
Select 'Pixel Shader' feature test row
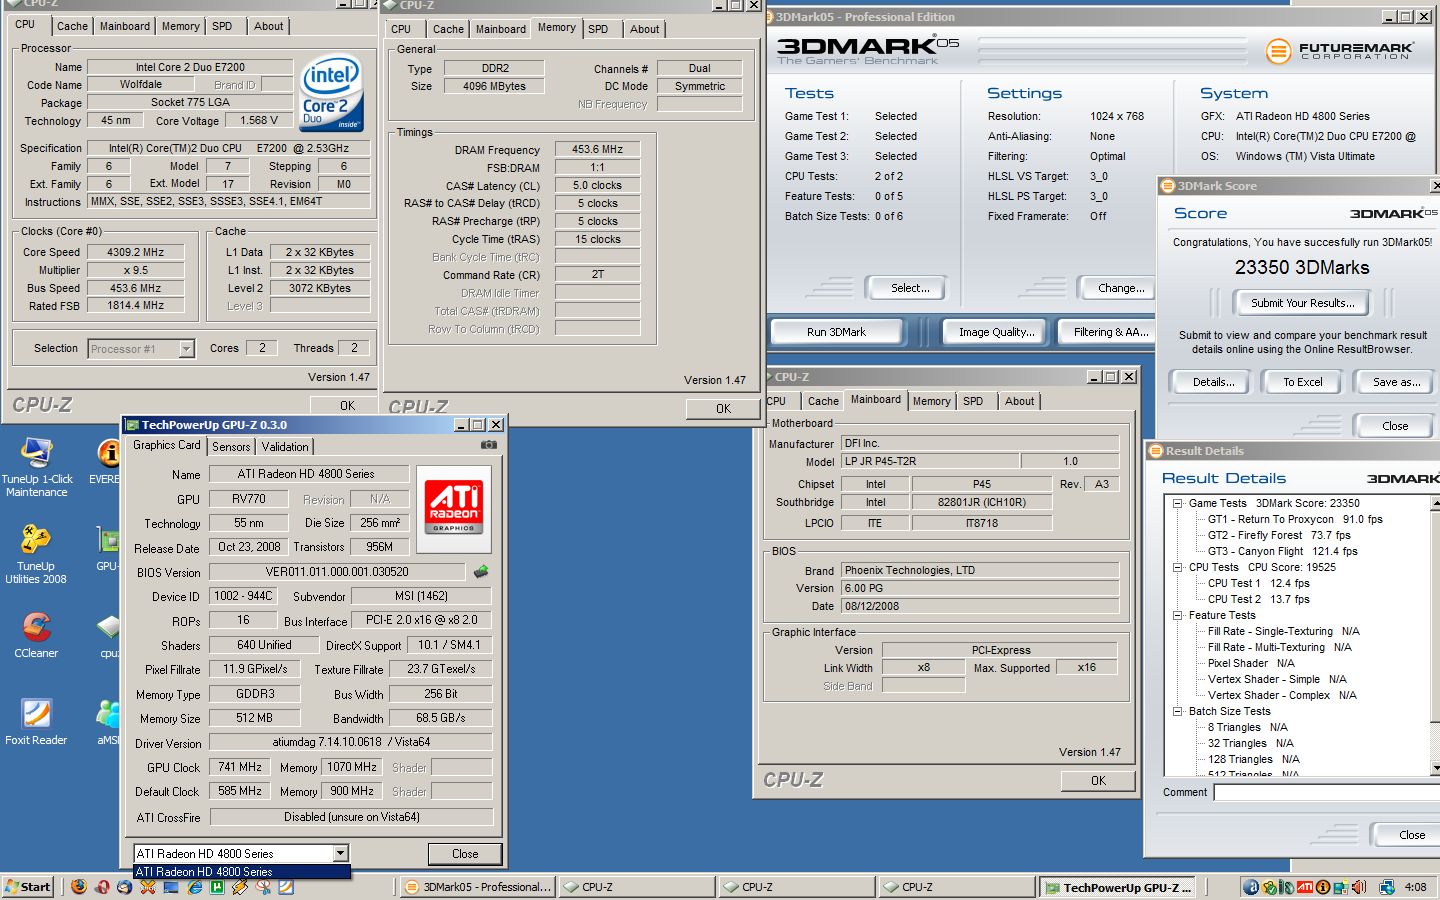(1250, 663)
